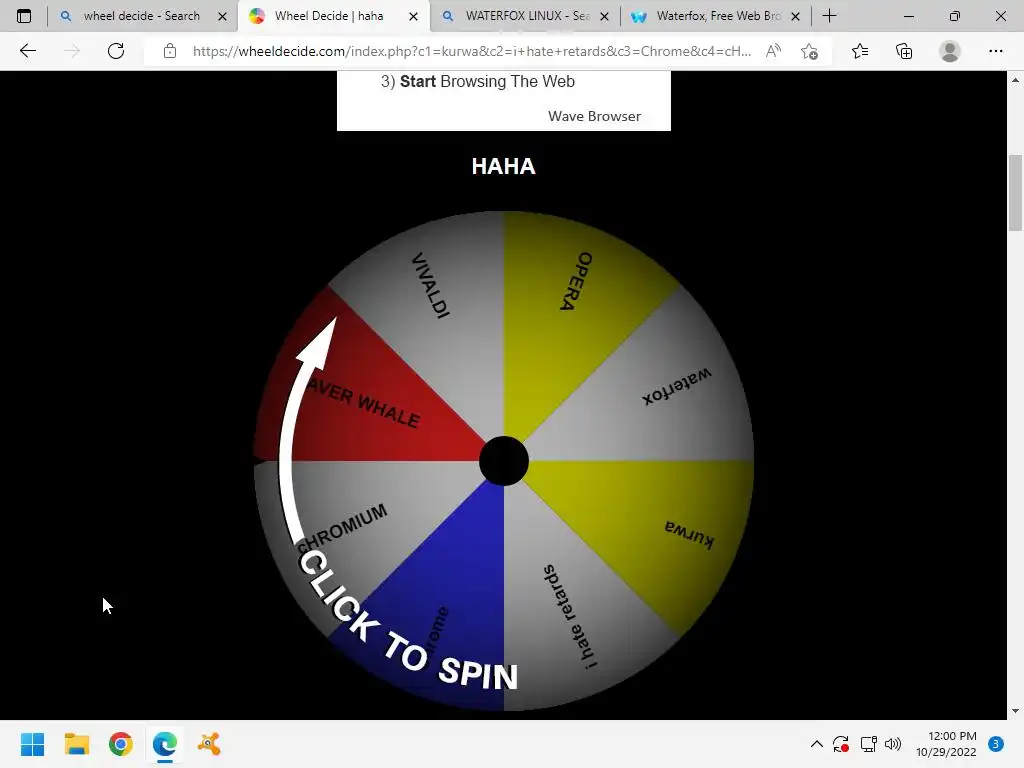Close the wheel decide - Search tab
1024x768 pixels.
pyautogui.click(x=222, y=17)
